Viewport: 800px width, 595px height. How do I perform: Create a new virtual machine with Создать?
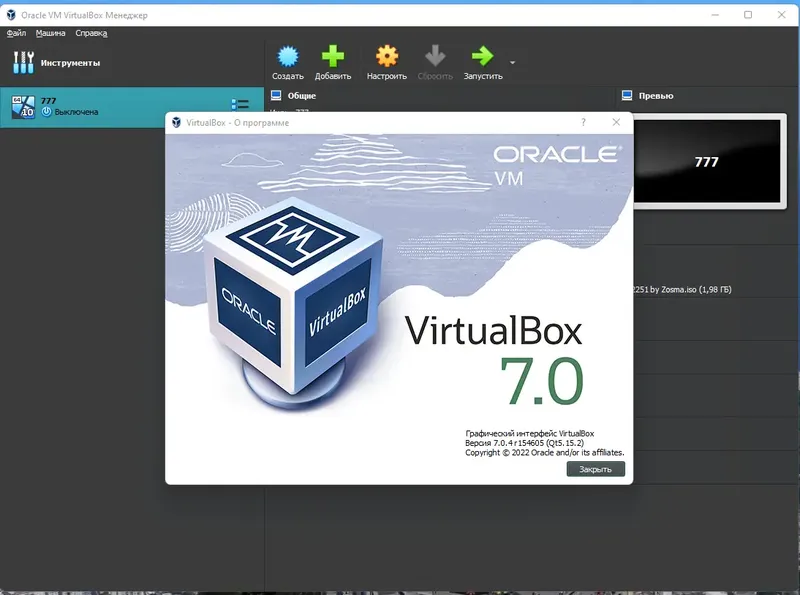(288, 55)
